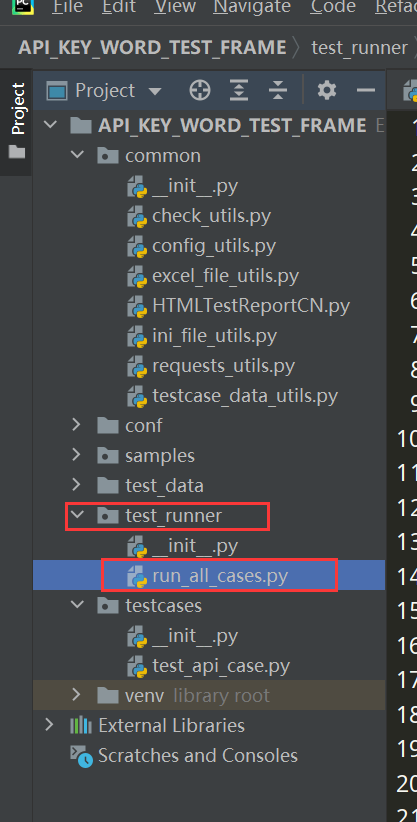Select ini_file_utils.py file
This screenshot has width=417, height=822.
coord(214,336)
